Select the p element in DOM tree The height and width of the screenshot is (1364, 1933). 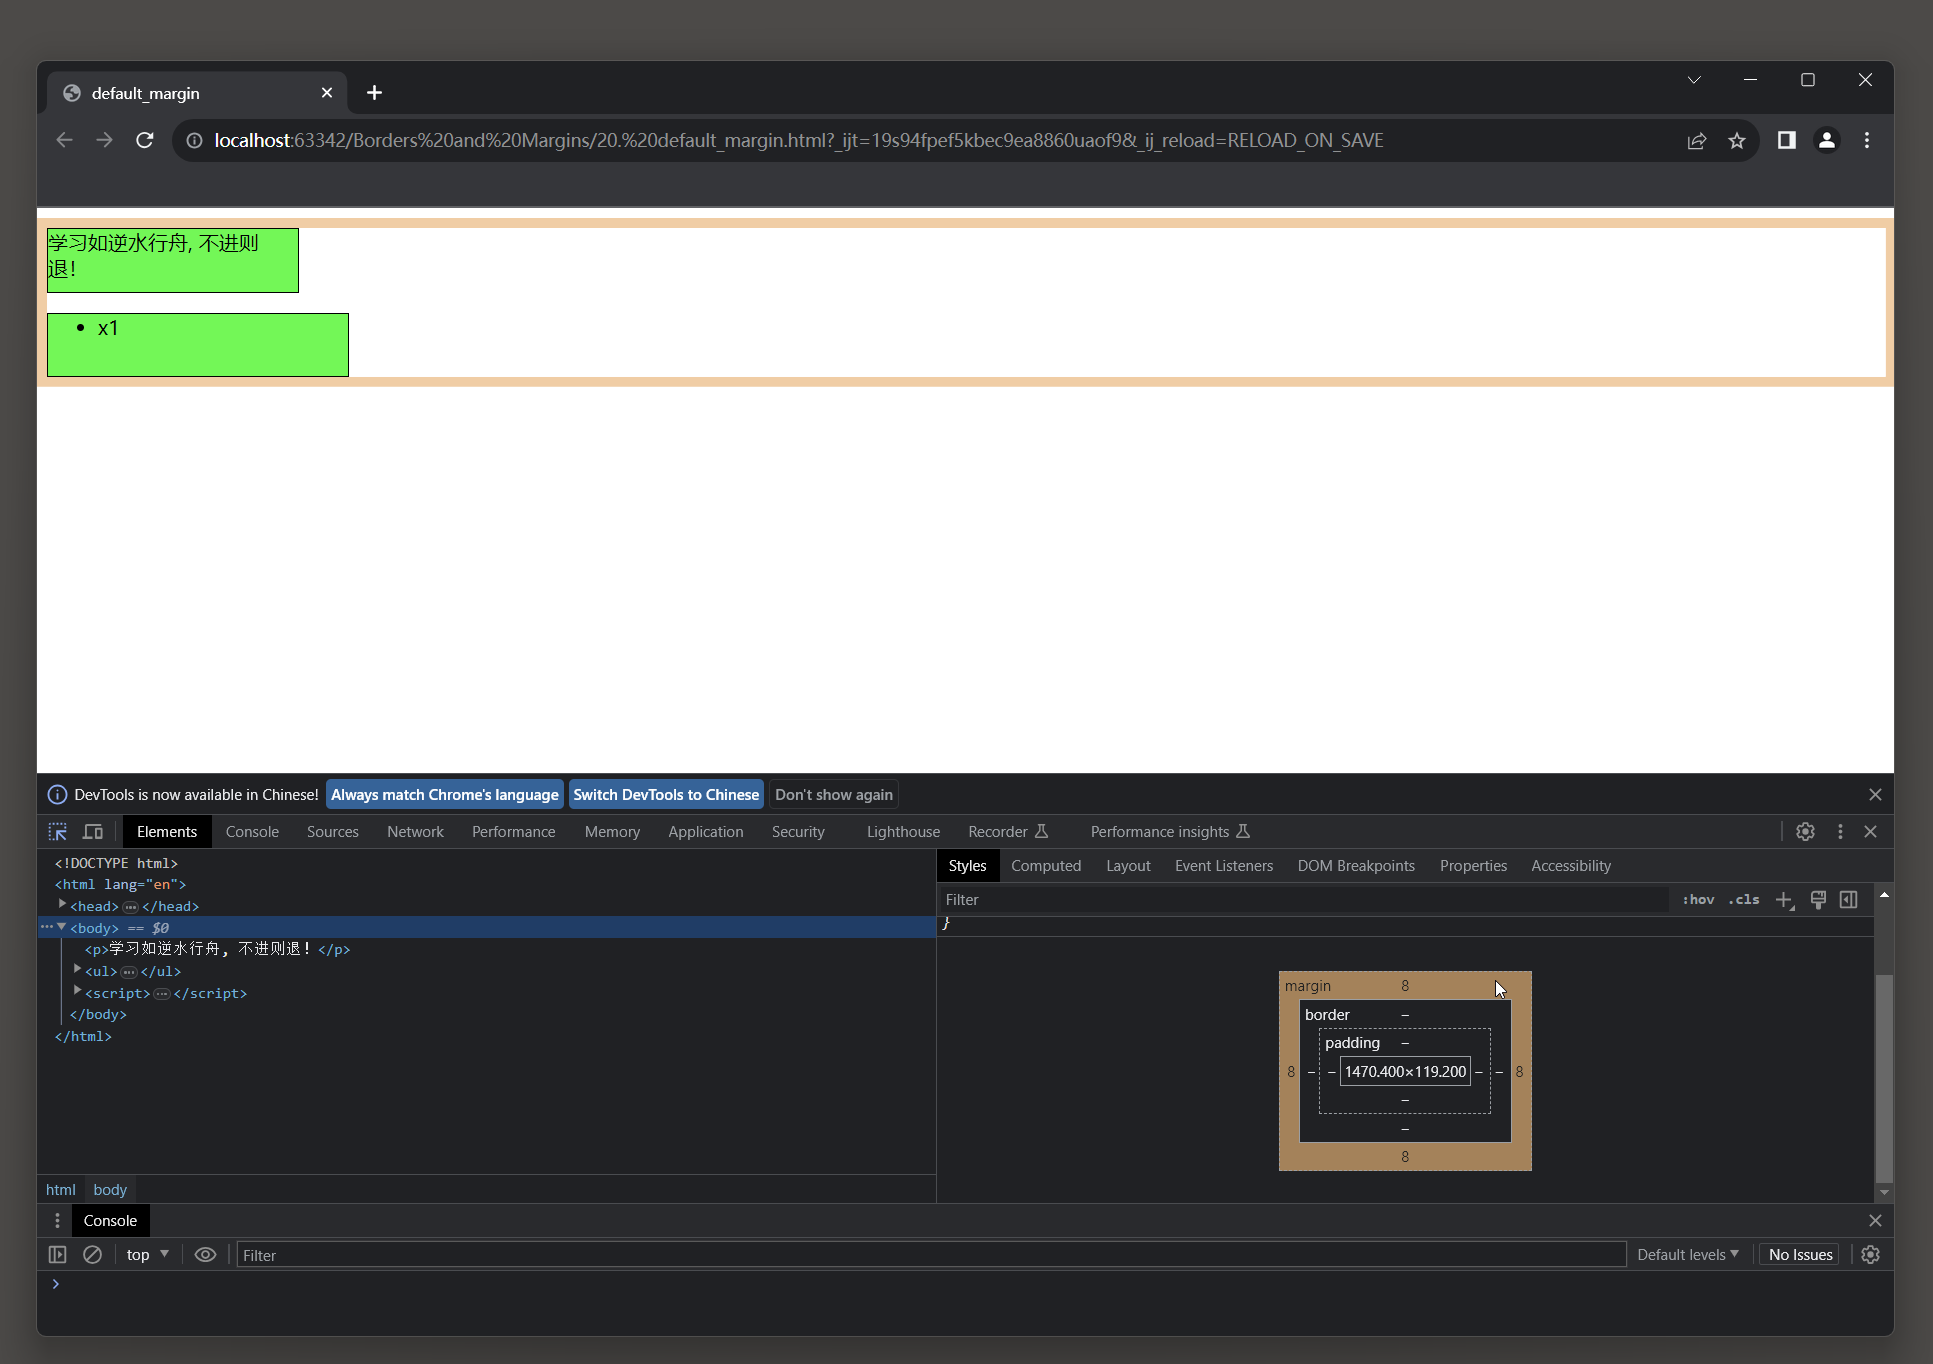point(218,949)
